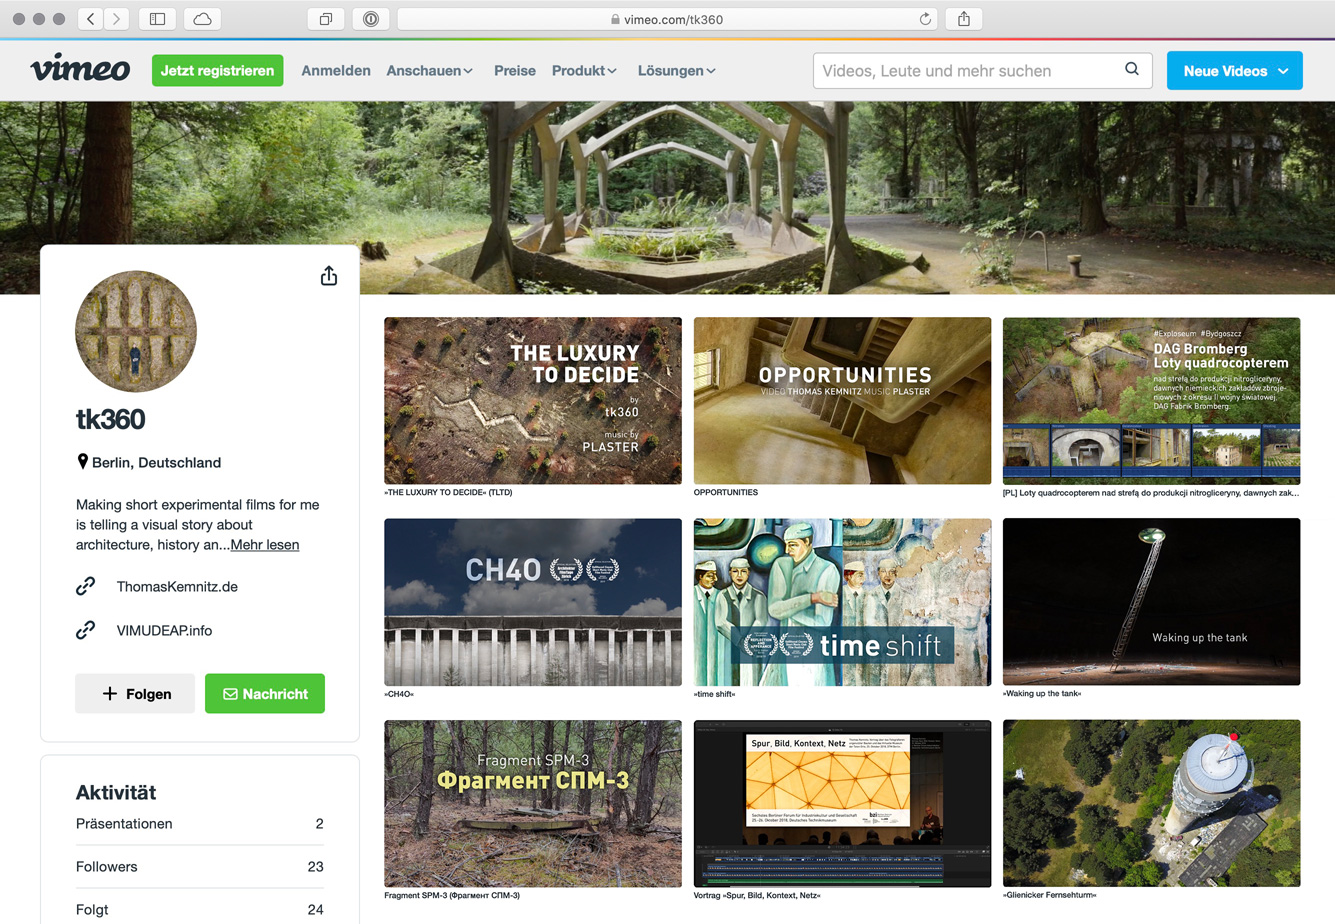Open the OPPORTUNITIES video thumbnail
This screenshot has width=1335, height=924.
pyautogui.click(x=842, y=400)
